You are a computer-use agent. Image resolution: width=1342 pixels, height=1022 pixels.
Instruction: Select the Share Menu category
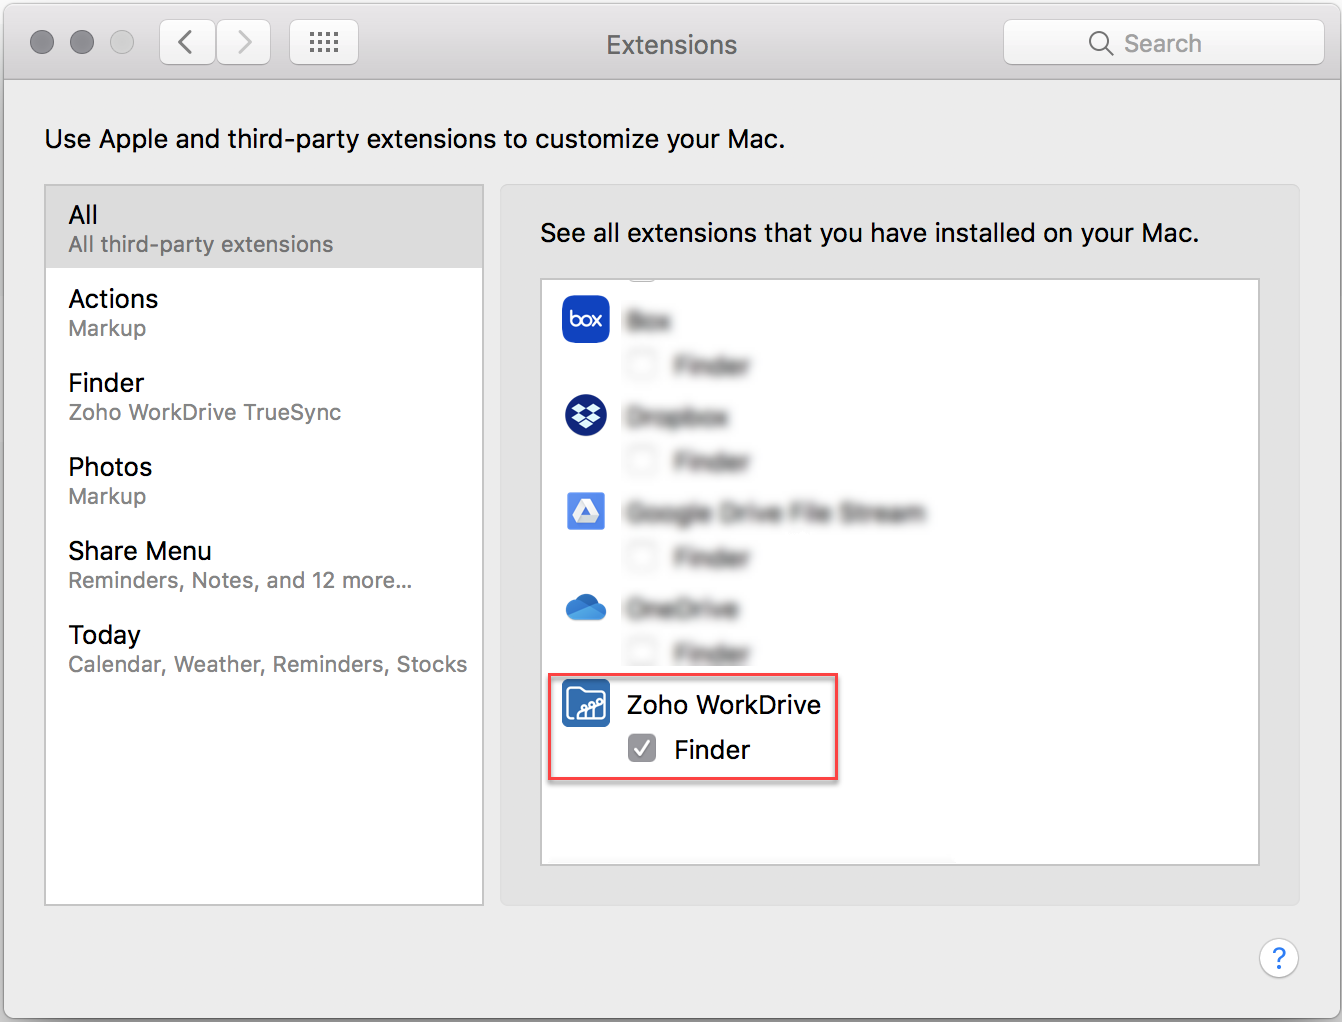point(264,564)
